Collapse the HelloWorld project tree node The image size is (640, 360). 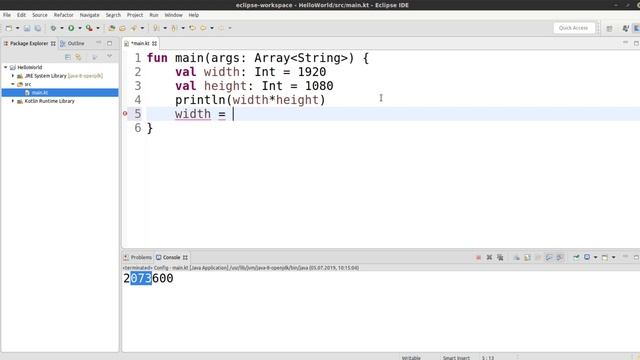(x=6, y=67)
